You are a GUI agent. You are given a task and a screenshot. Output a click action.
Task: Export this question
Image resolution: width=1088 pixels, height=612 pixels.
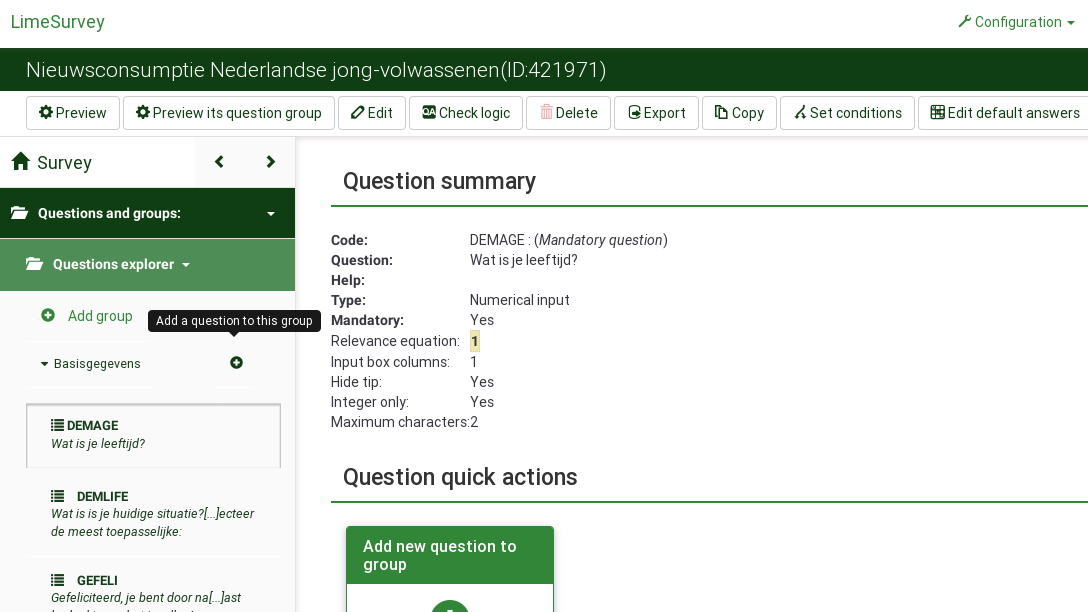tap(657, 113)
